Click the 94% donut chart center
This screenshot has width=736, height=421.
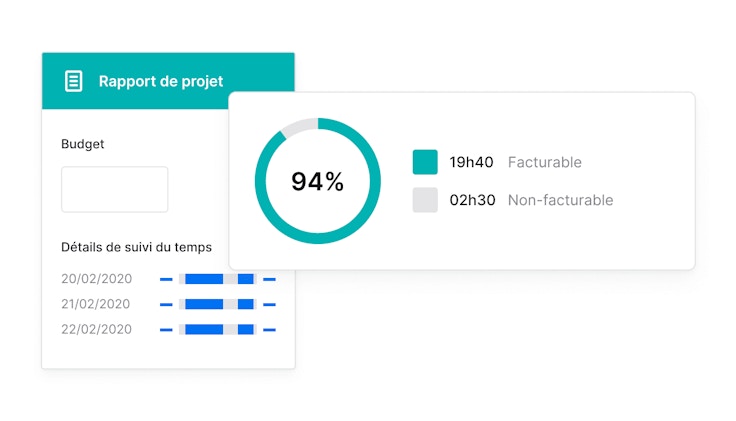coord(317,182)
